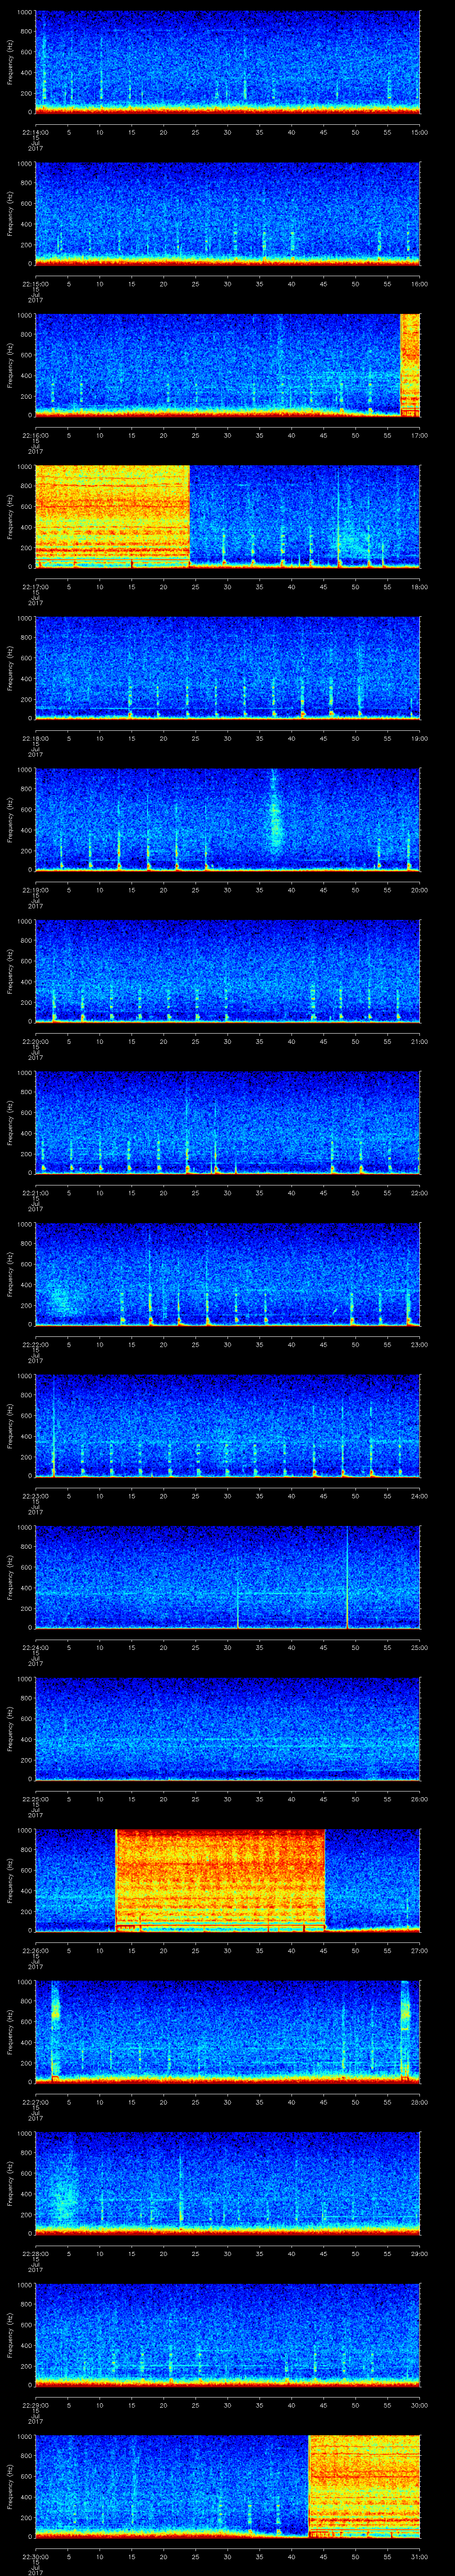Click the Frequency (Hz) axis label of the top spectrogram
This screenshot has width=455, height=2576.
10,62
